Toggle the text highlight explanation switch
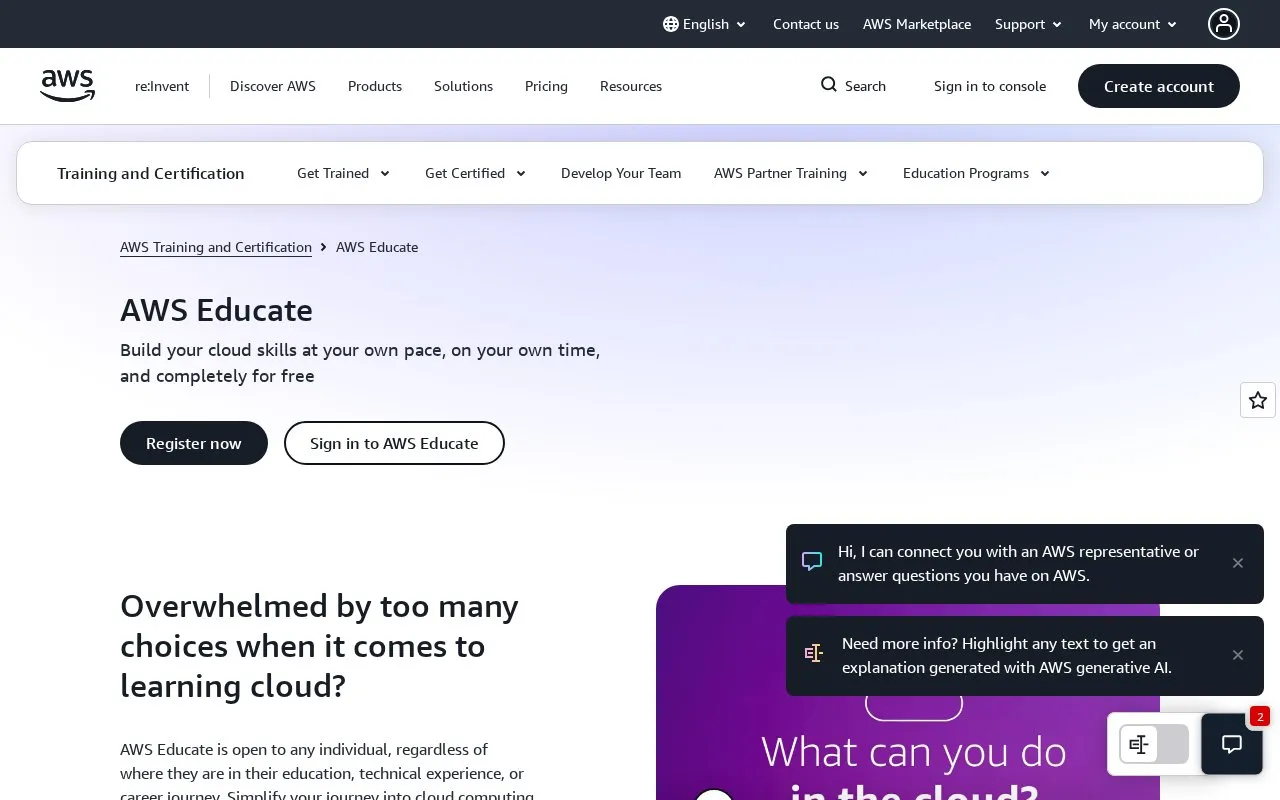Viewport: 1280px width, 800px height. [1154, 744]
